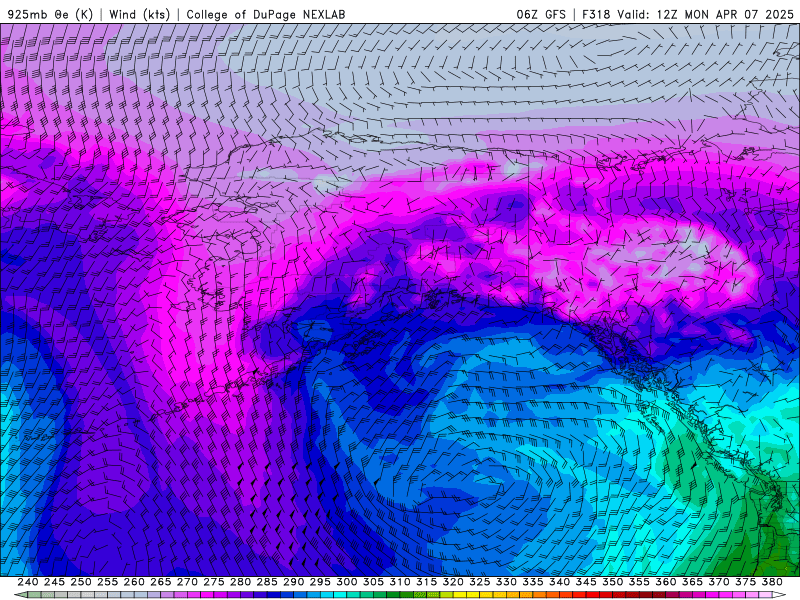
Task: Click the "F318" forecast hour text
Action: point(596,14)
